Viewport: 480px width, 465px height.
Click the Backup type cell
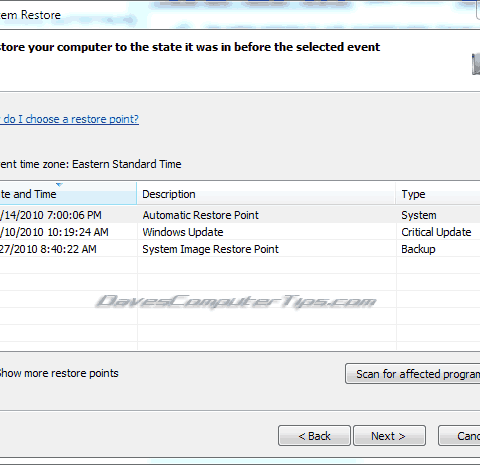(418, 249)
